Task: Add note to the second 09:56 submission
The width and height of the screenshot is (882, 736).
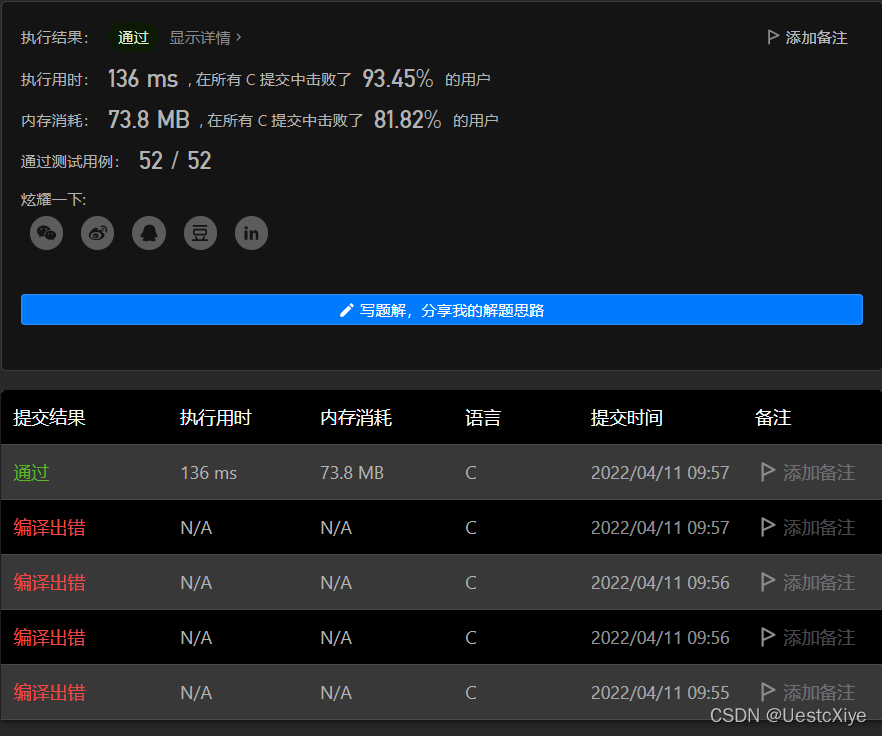Action: pyautogui.click(x=808, y=637)
